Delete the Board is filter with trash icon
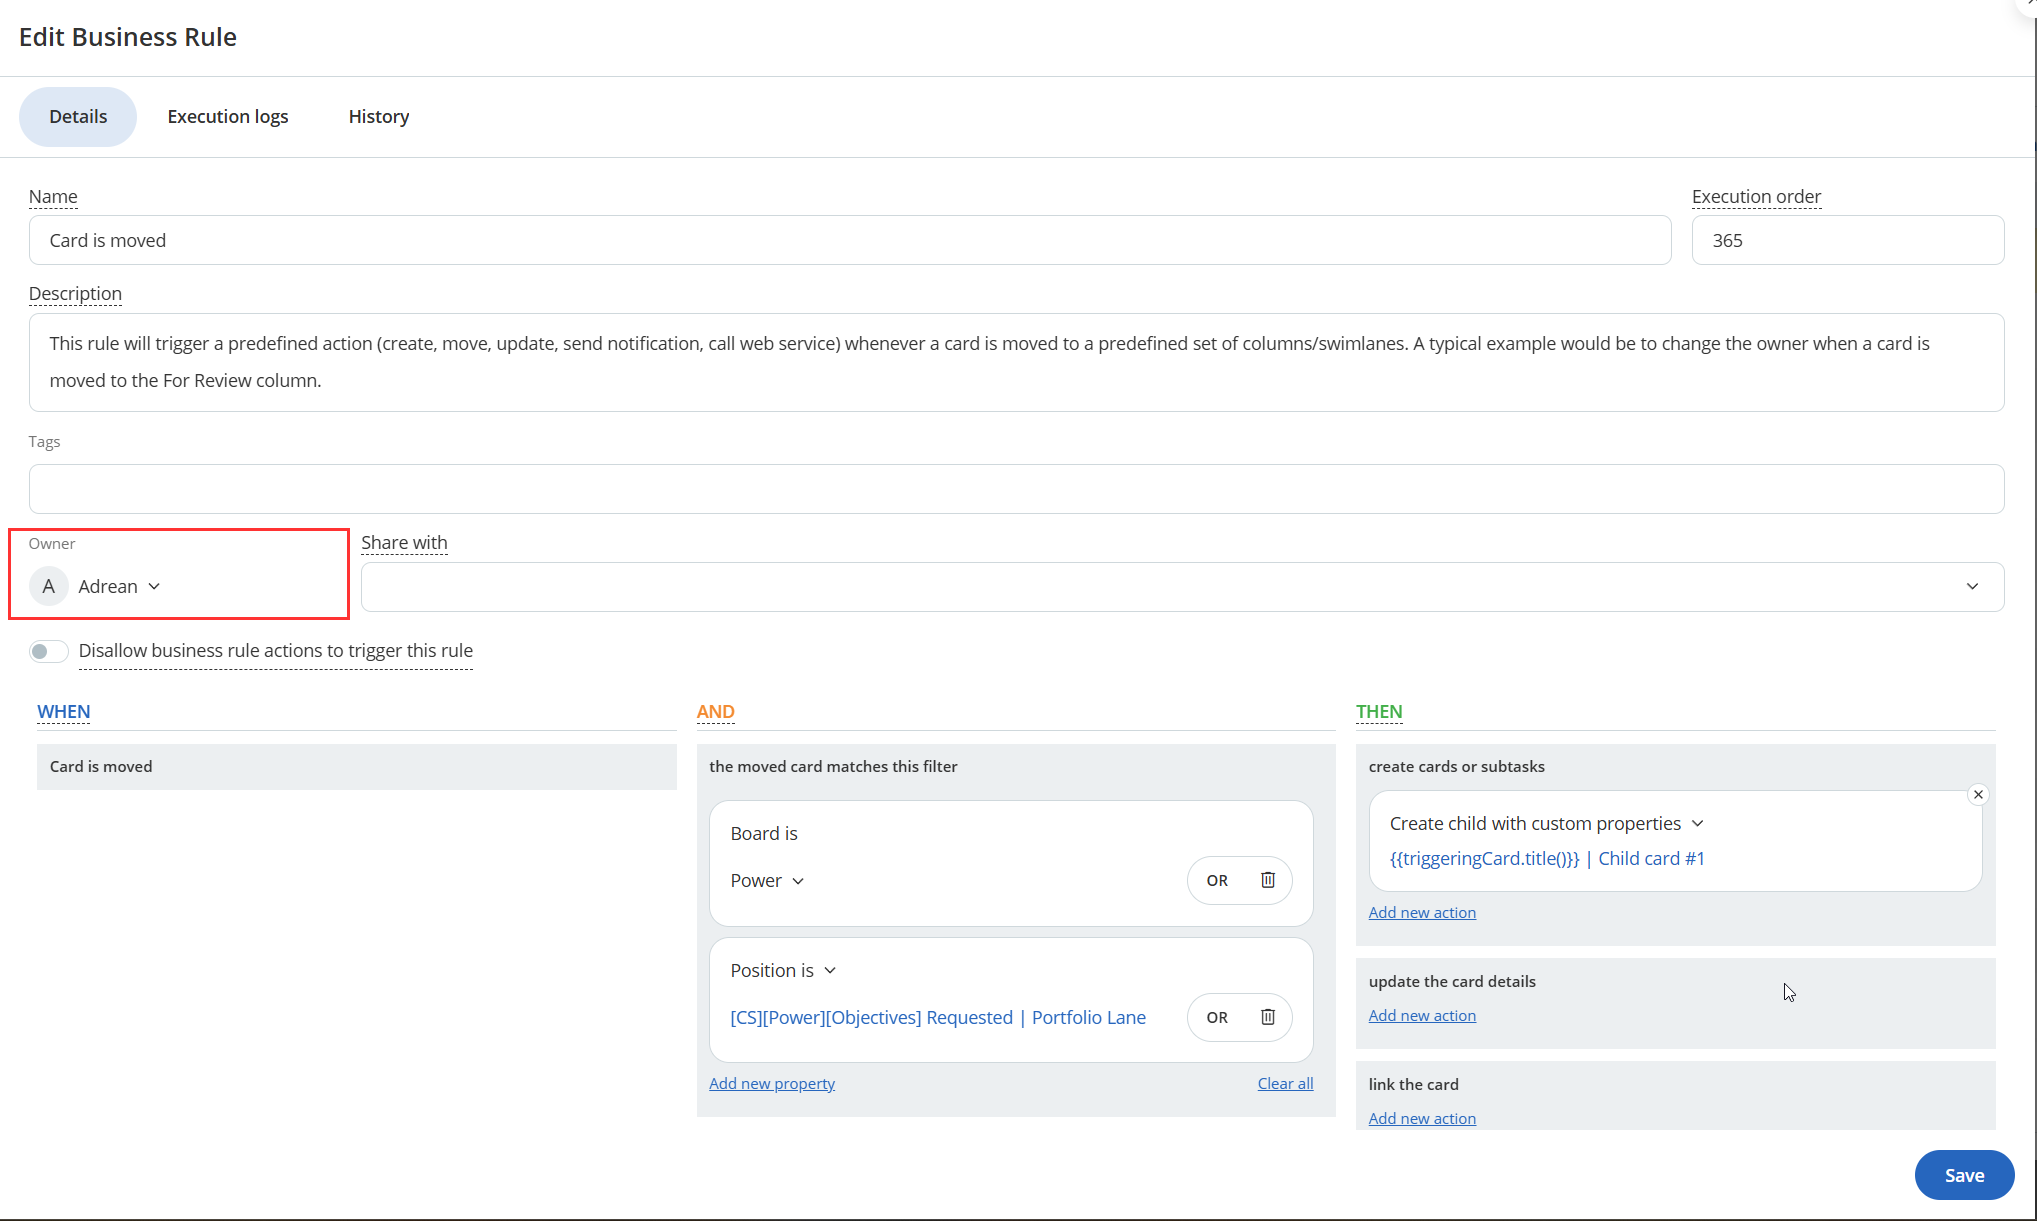 1267,880
